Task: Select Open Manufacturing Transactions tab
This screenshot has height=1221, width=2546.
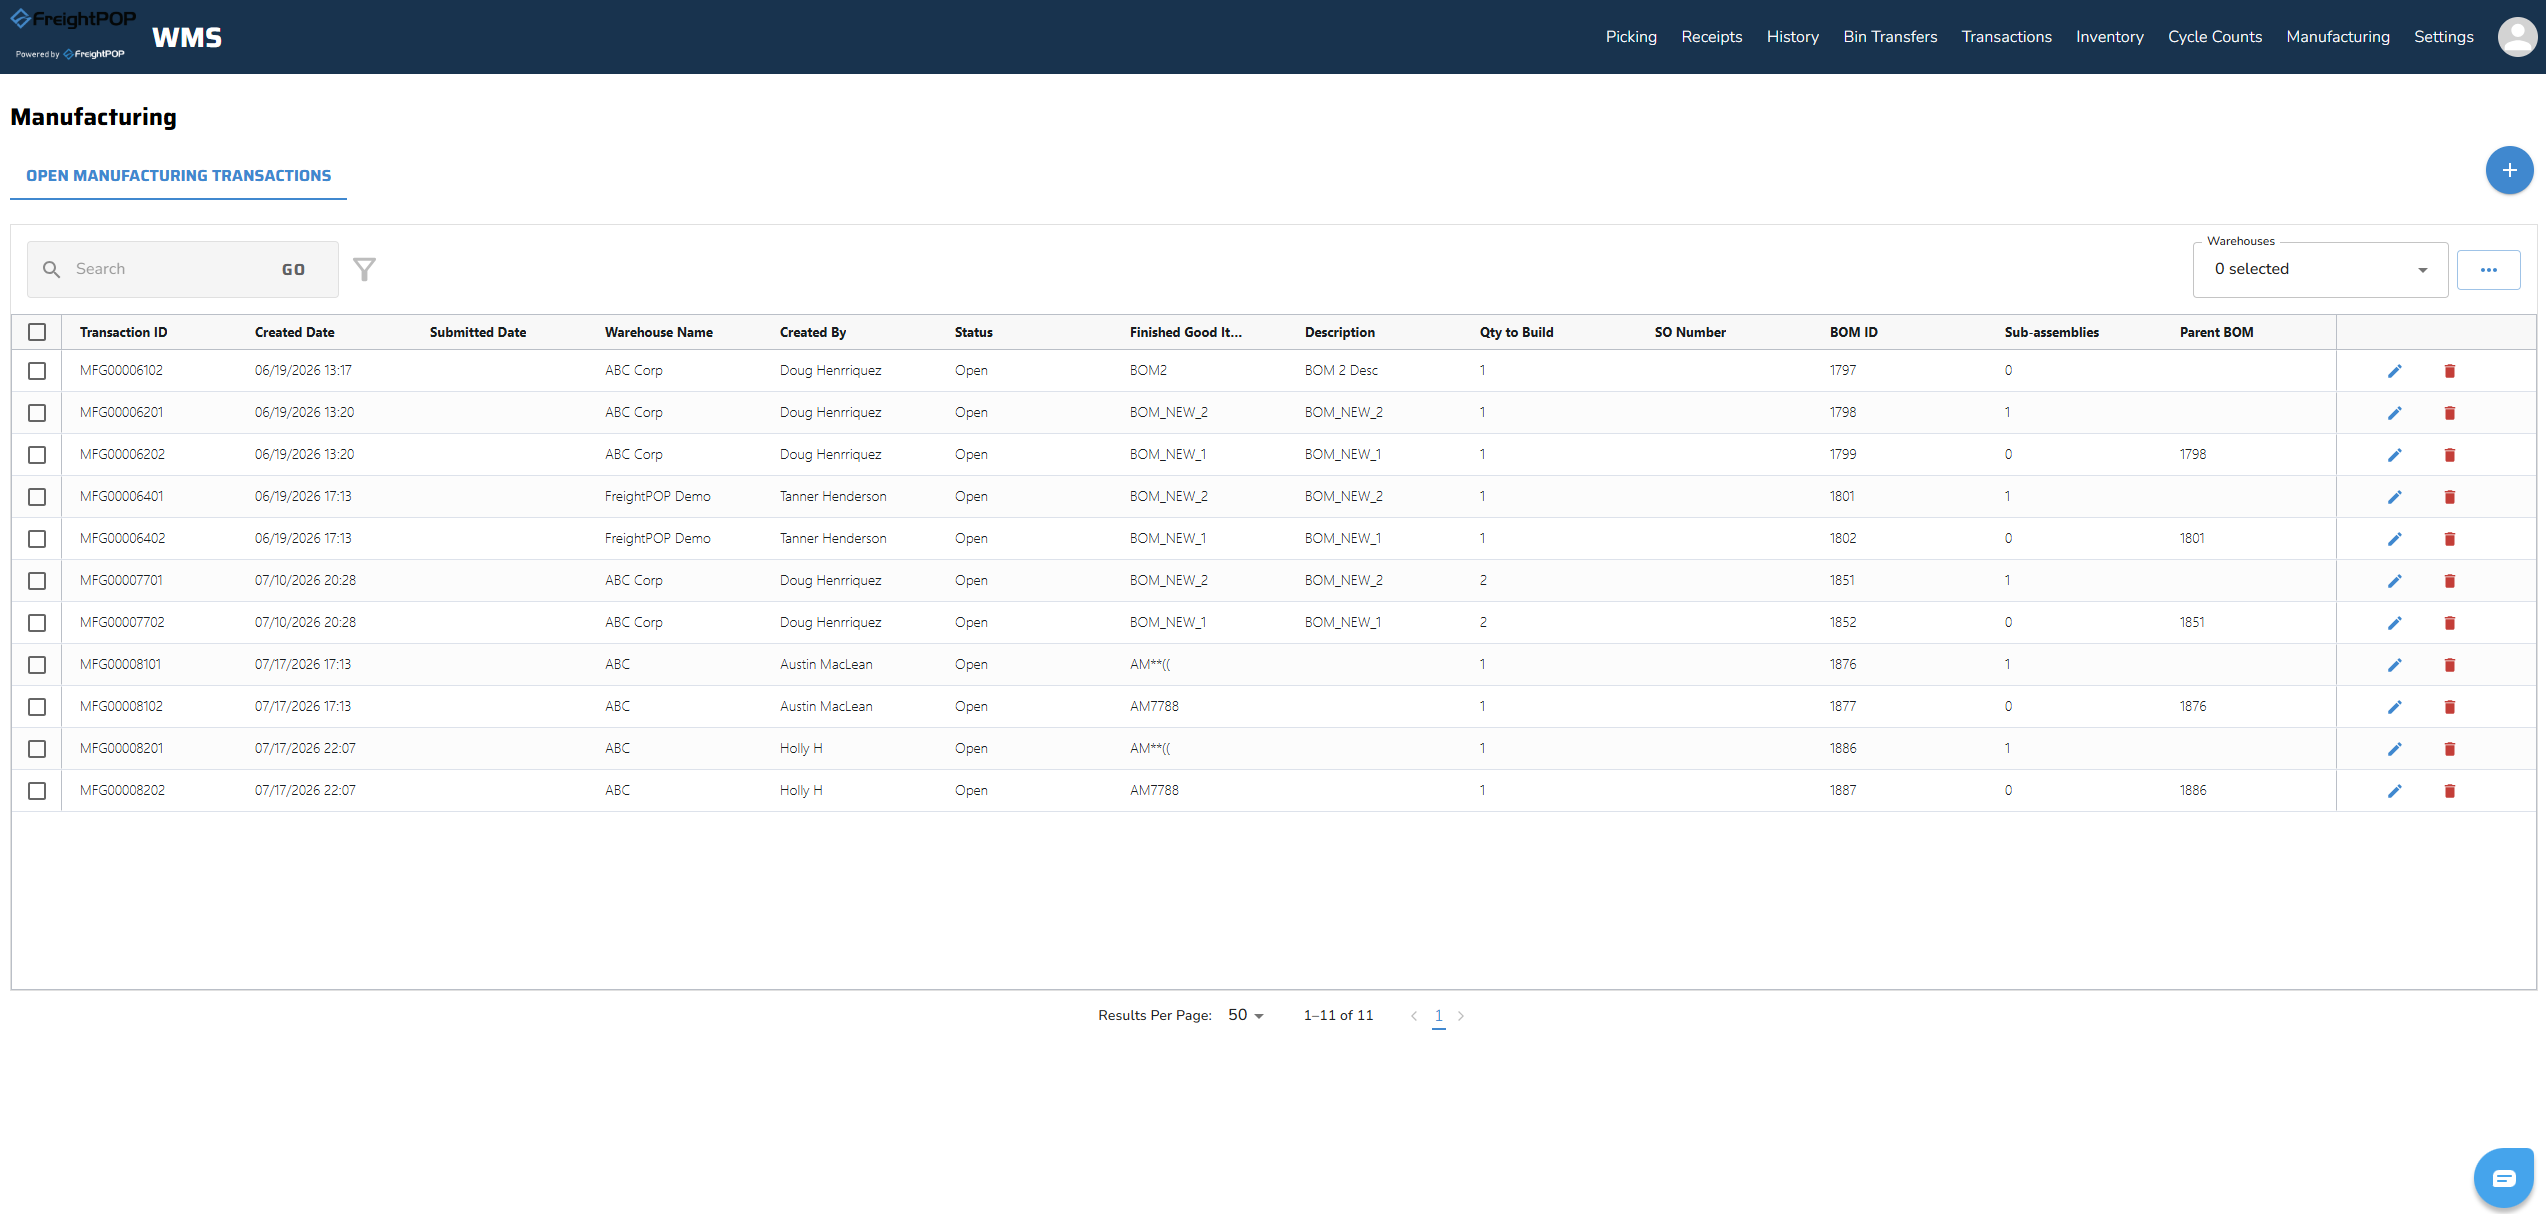Action: pos(178,176)
